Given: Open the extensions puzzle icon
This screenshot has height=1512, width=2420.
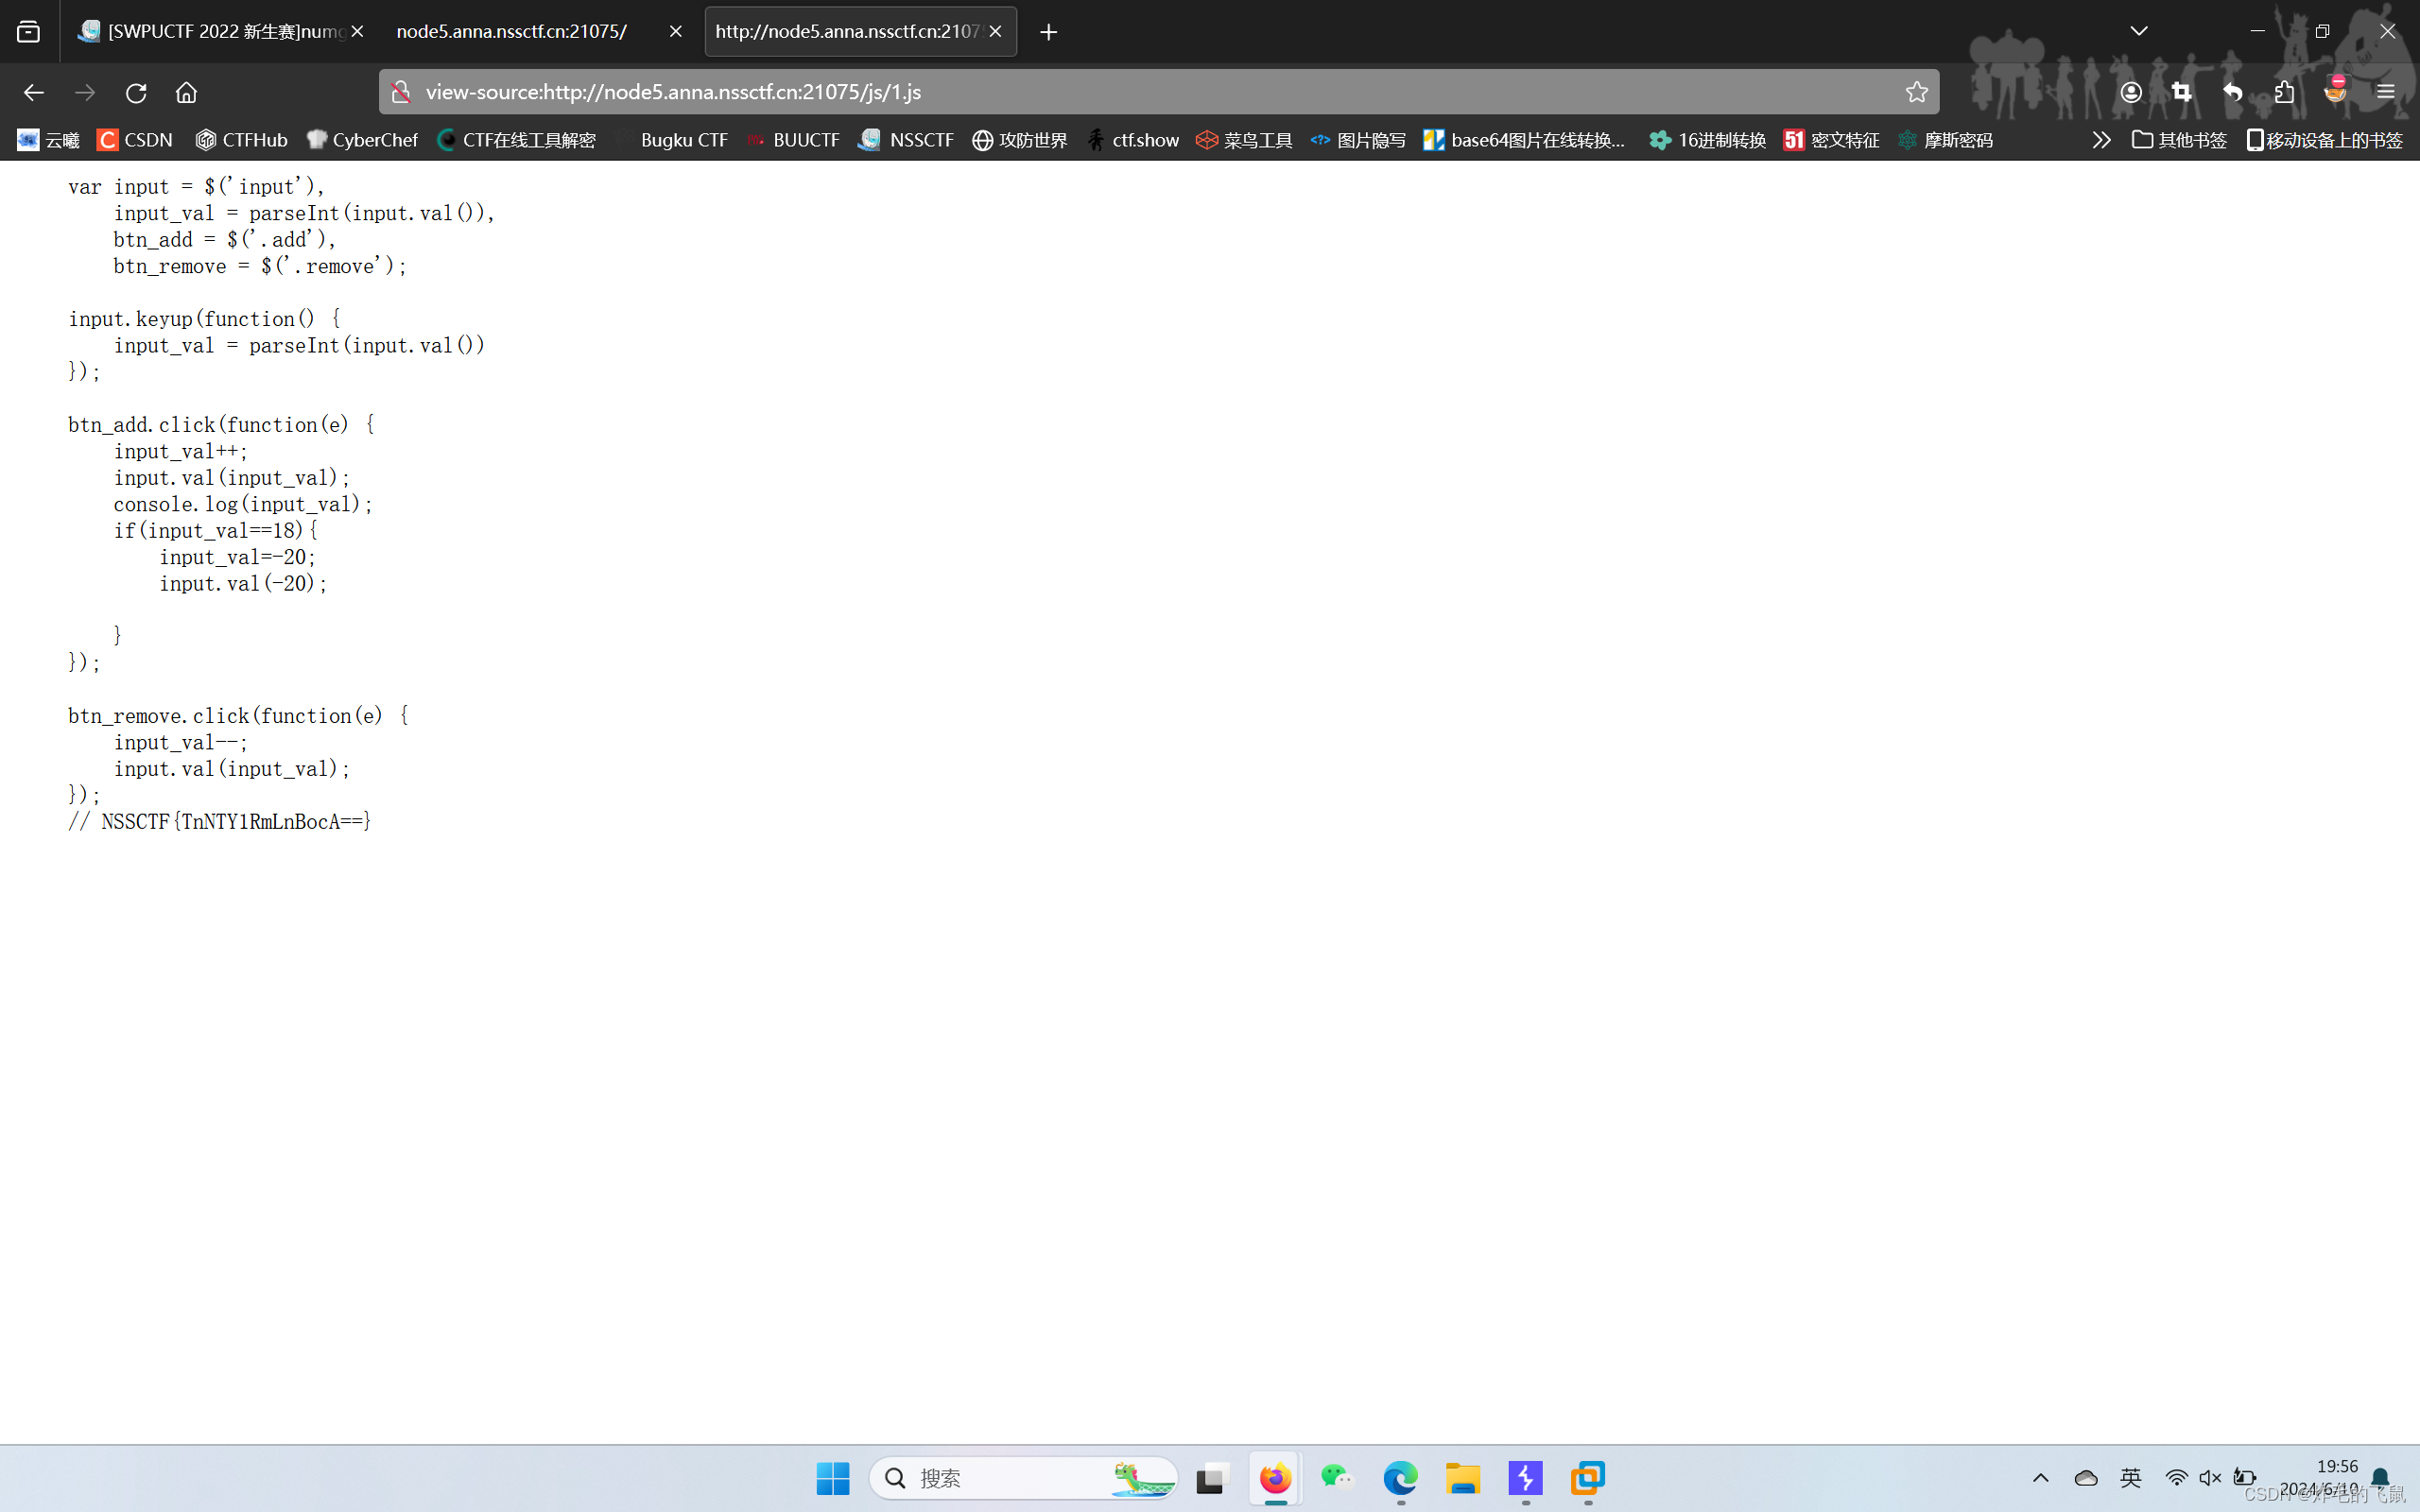Looking at the screenshot, I should (2284, 92).
